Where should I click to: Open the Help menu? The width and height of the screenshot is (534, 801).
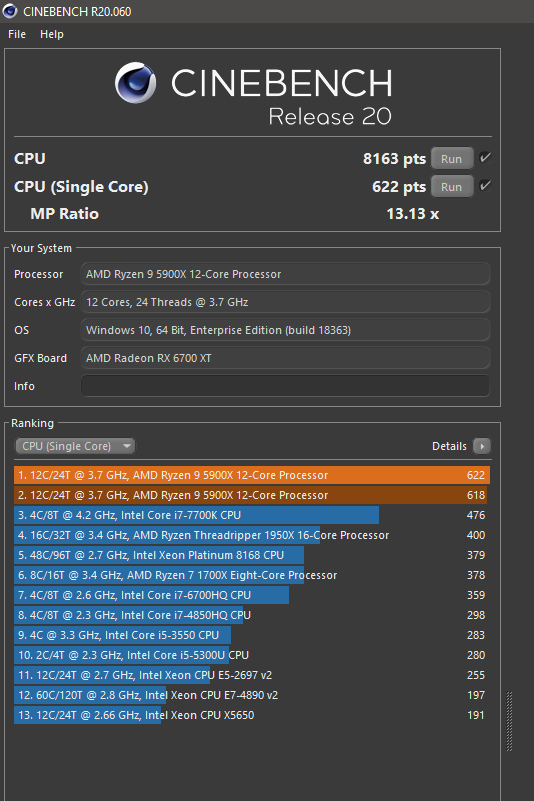point(52,34)
